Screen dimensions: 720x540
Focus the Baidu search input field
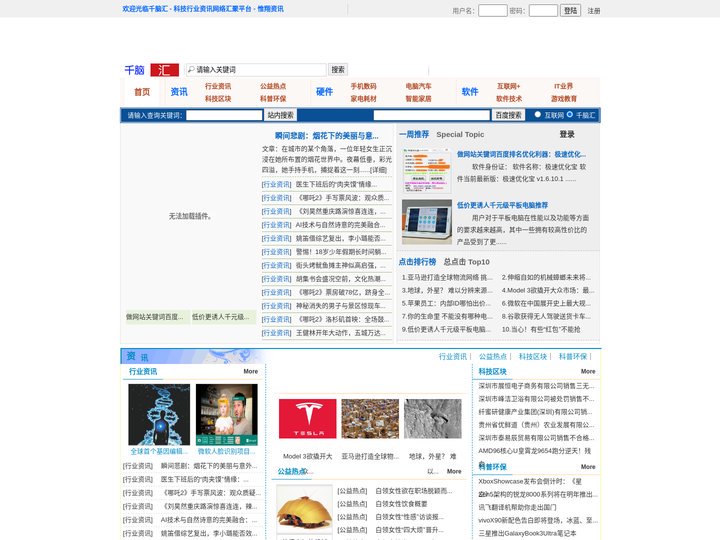432,115
